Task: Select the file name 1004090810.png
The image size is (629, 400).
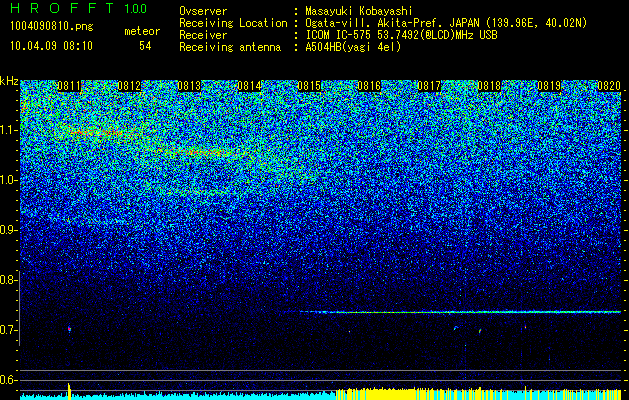Action: tap(52, 27)
